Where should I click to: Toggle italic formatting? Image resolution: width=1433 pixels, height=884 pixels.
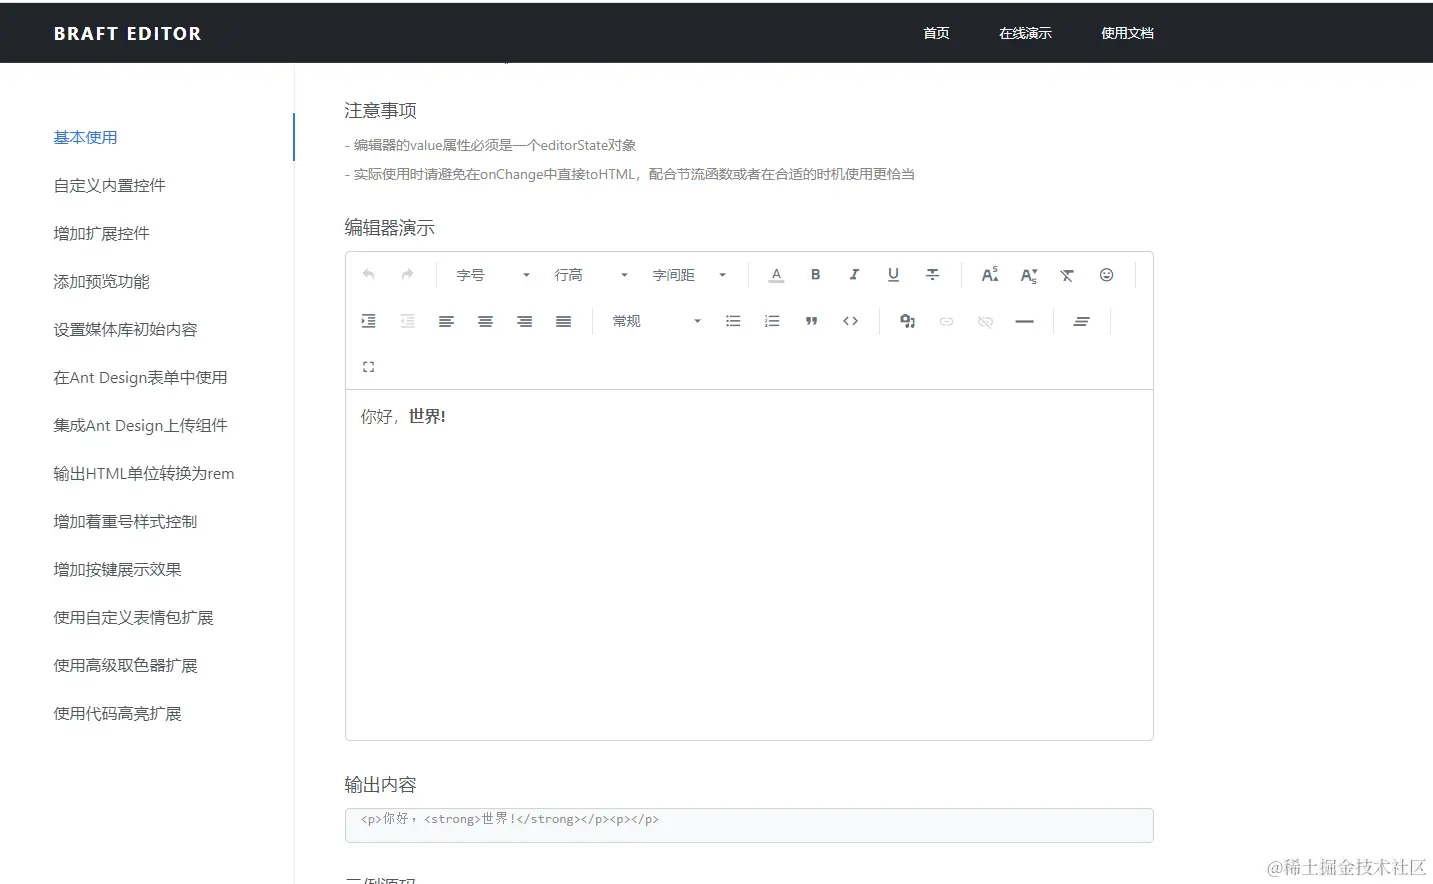point(854,275)
